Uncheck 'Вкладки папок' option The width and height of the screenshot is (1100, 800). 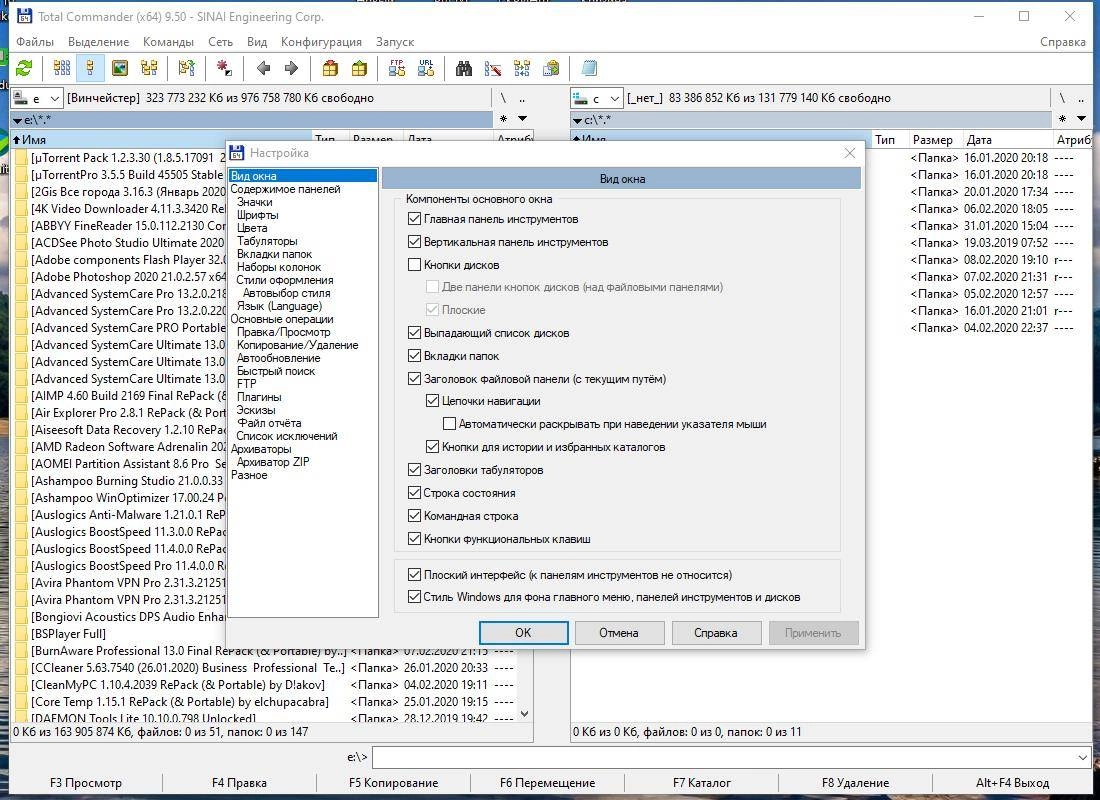[x=414, y=356]
